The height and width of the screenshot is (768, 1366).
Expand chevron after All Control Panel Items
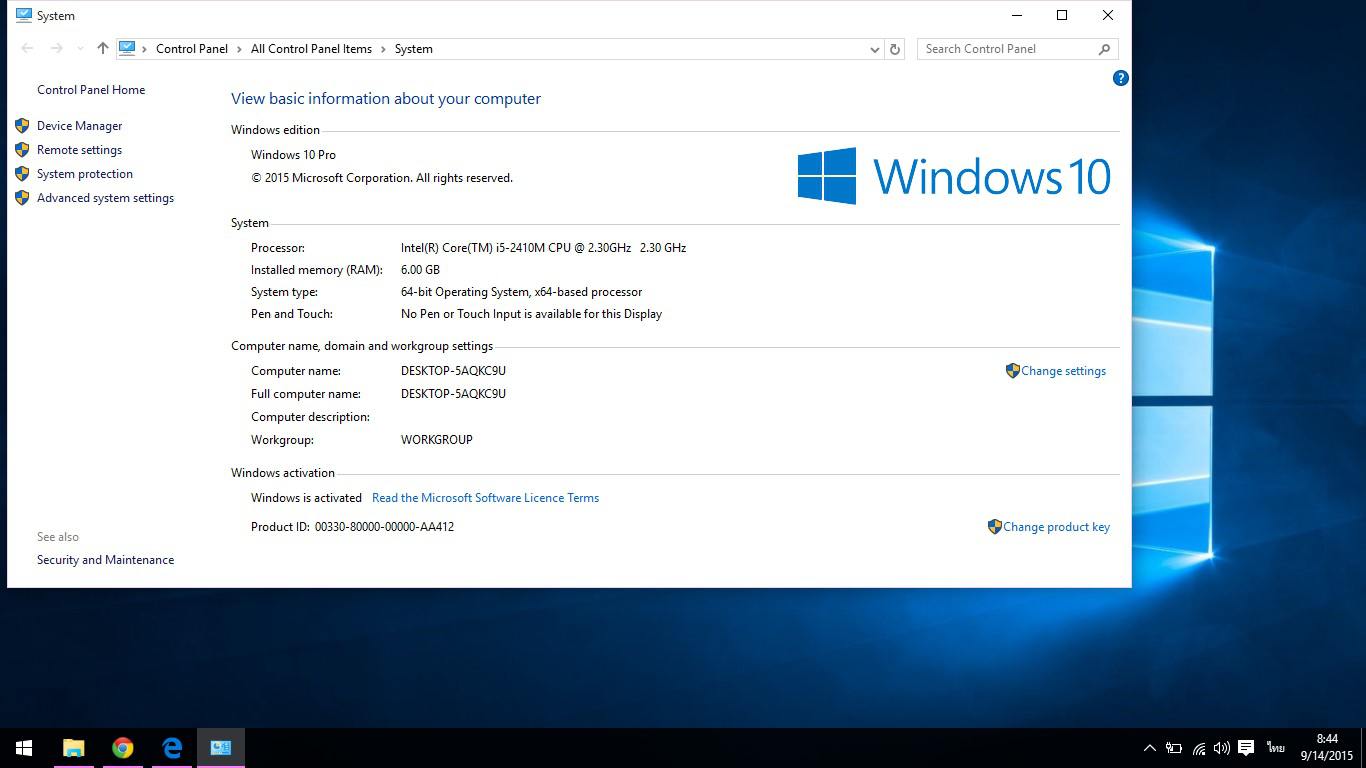(383, 49)
